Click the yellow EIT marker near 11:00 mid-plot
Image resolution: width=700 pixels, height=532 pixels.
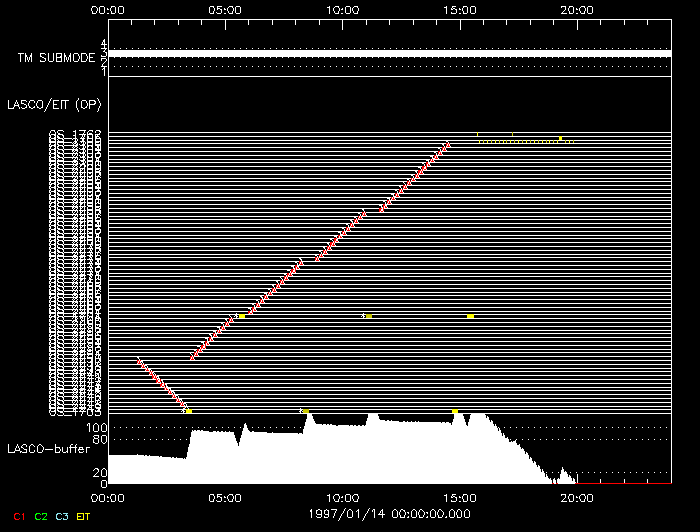(369, 316)
